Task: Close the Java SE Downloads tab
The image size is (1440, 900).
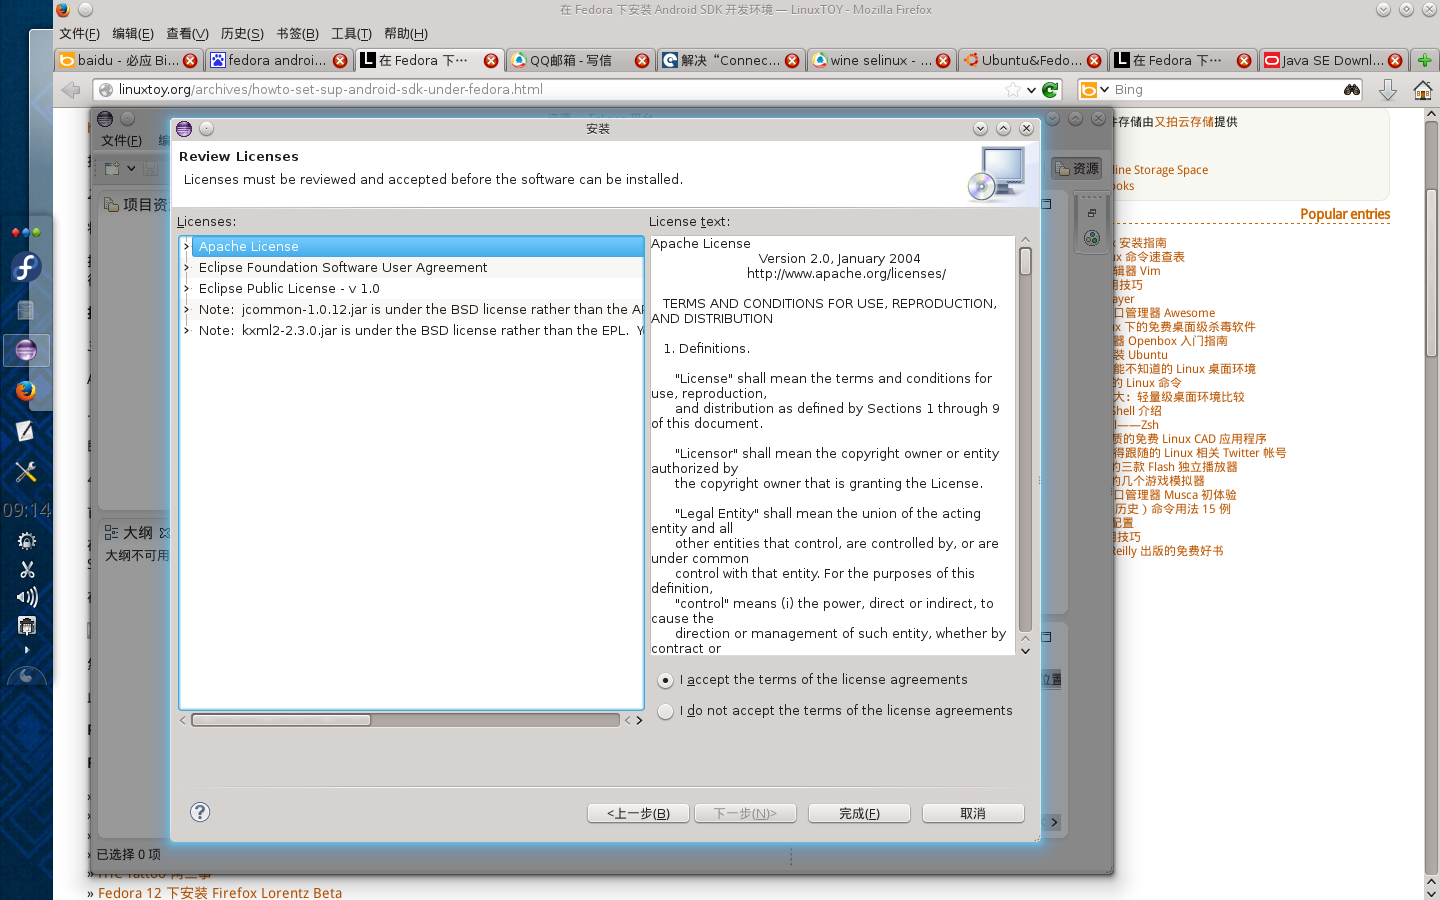Action: tap(1395, 60)
